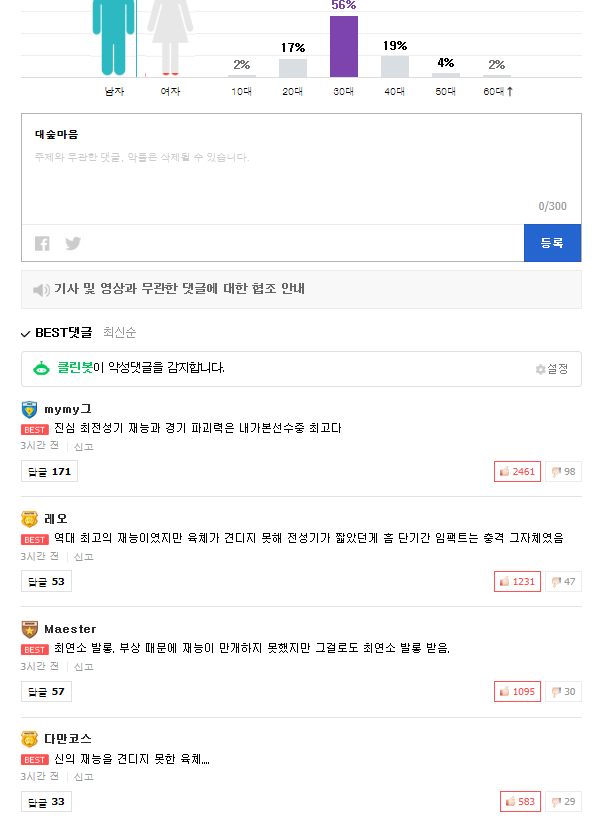Click Maester's profile badge icon
Image resolution: width=616 pixels, height=819 pixels.
click(29, 629)
